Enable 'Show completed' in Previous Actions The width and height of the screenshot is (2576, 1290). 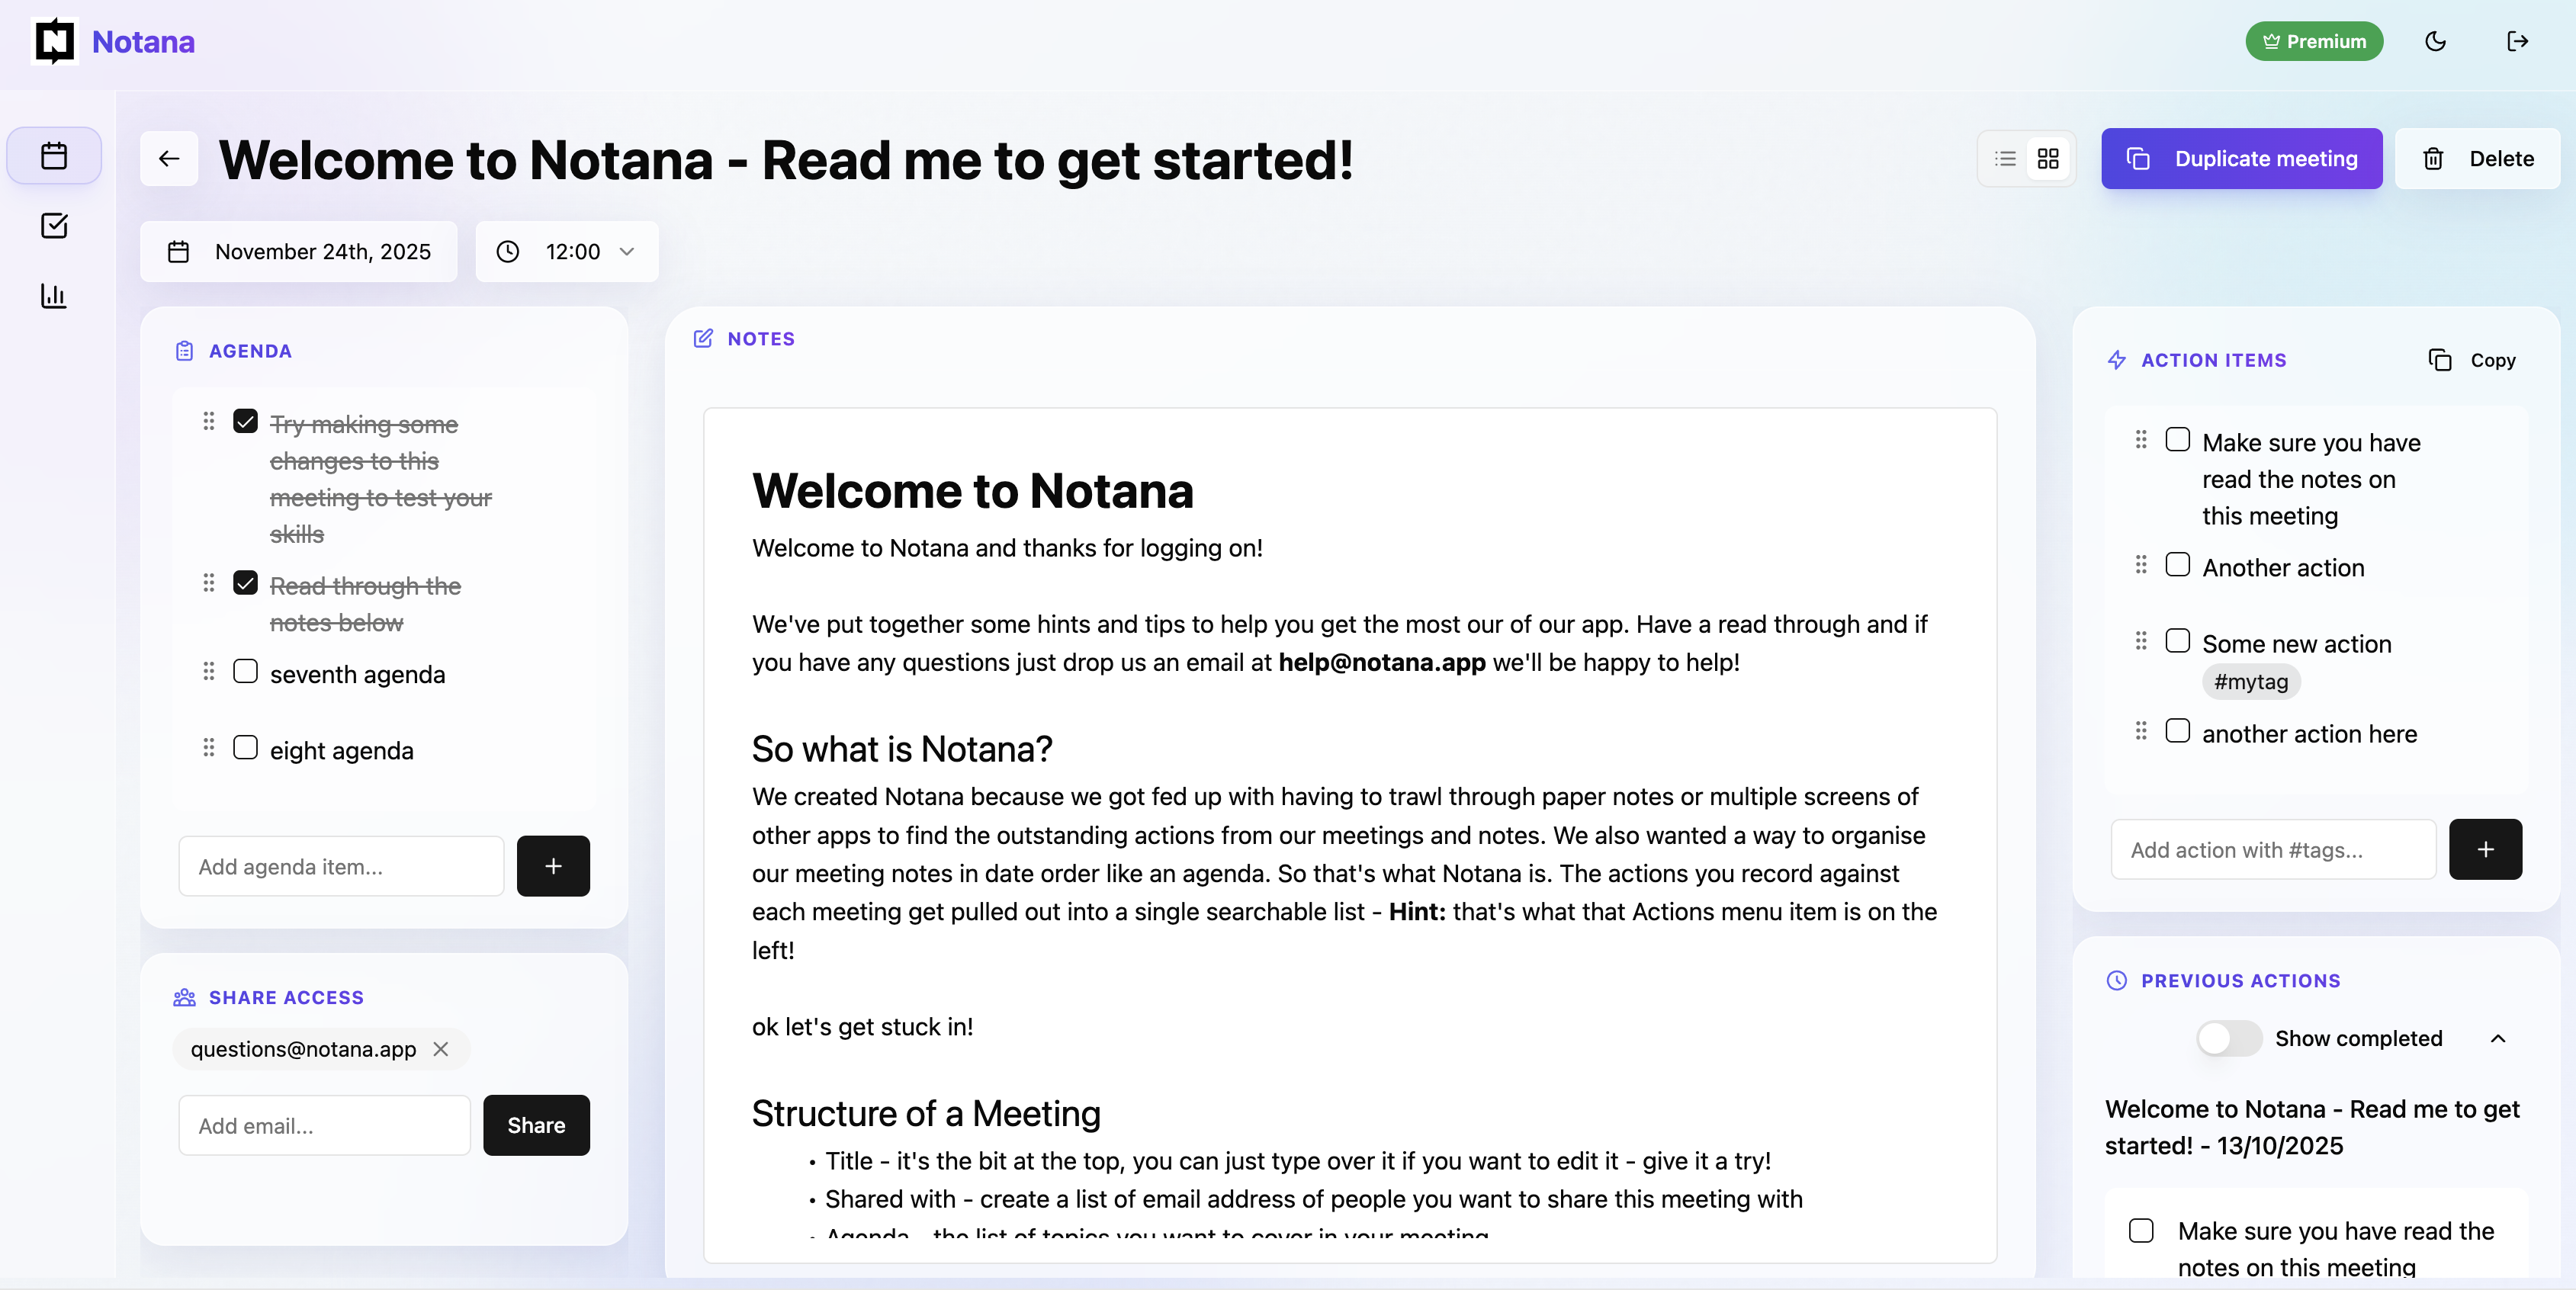tap(2228, 1038)
